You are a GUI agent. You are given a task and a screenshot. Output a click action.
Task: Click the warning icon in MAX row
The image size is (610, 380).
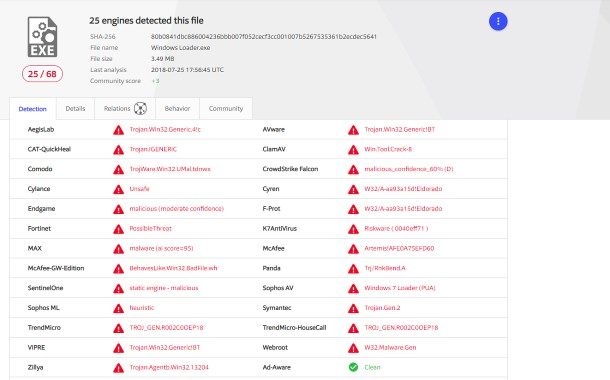tap(118, 249)
